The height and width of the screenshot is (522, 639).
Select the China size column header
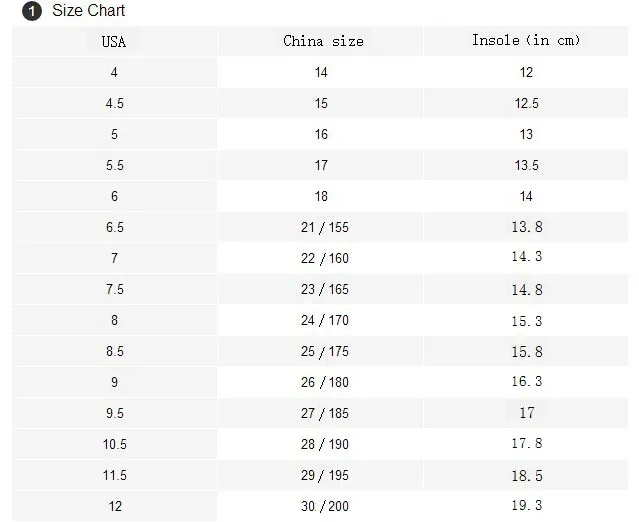[x=320, y=42]
